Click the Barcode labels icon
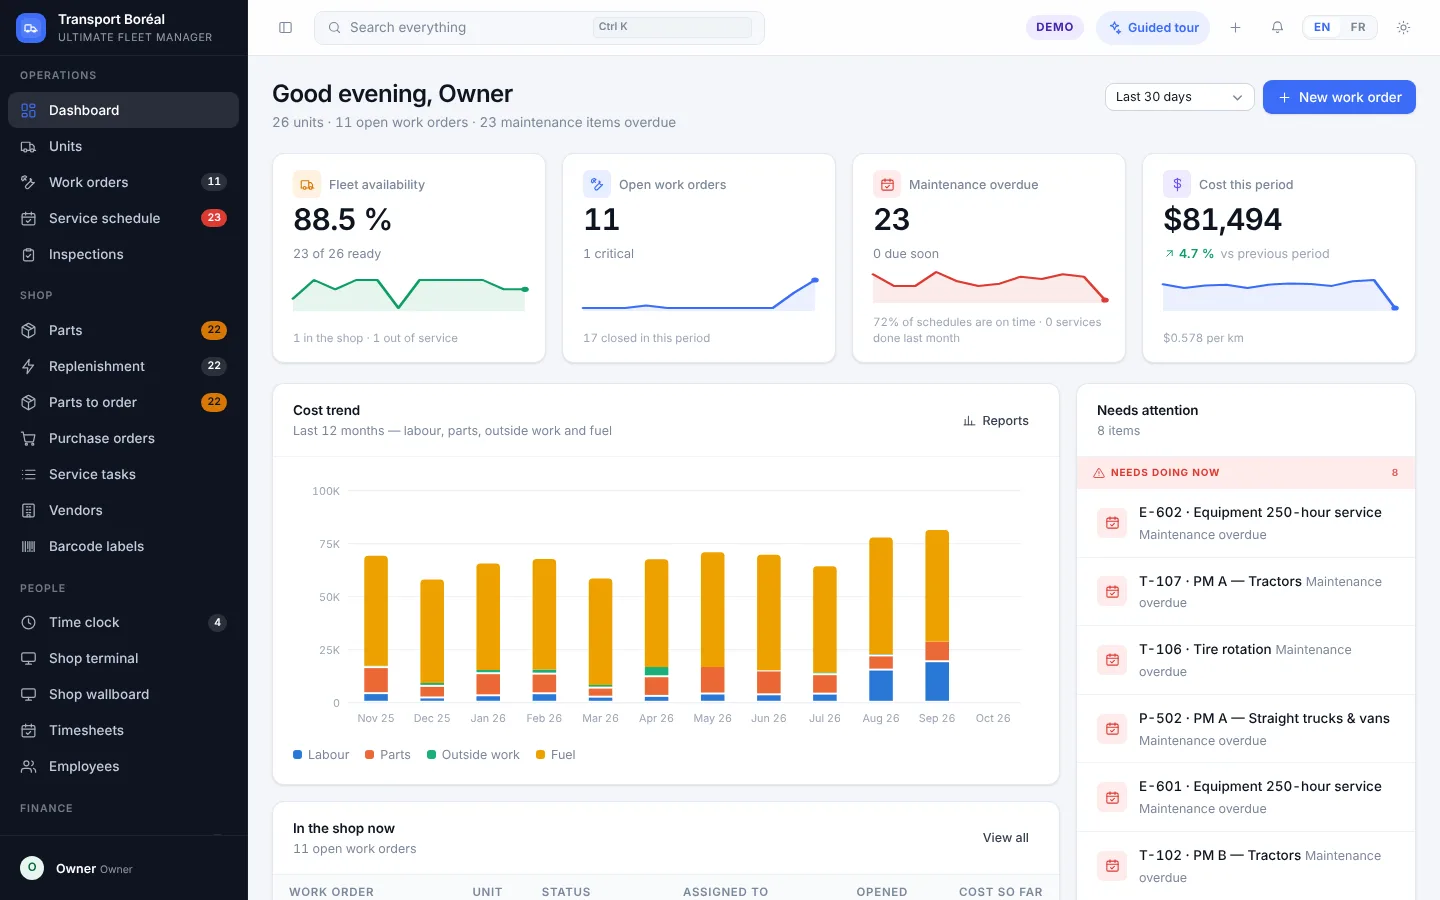The width and height of the screenshot is (1440, 900). 29,546
